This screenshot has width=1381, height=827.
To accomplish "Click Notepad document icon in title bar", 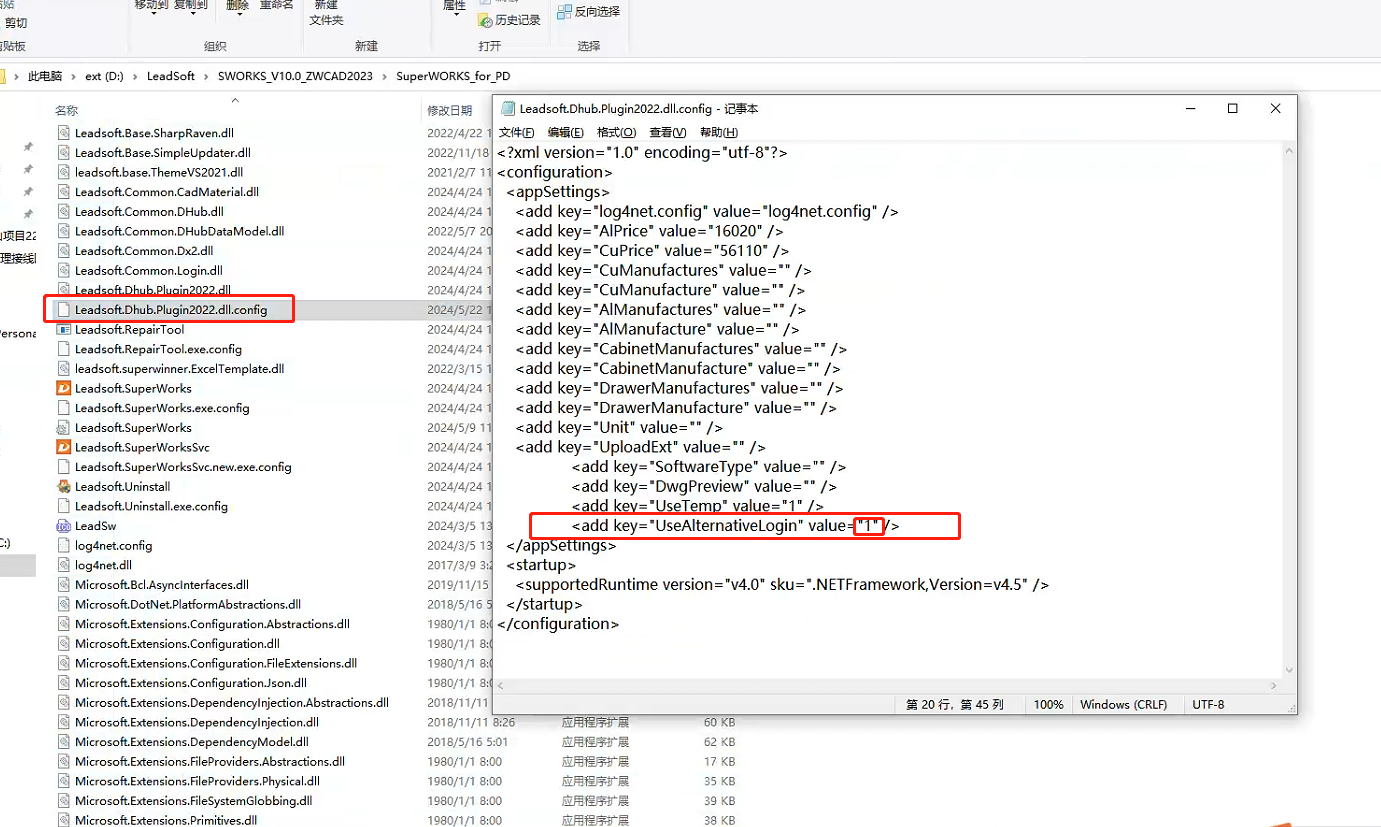I will pos(508,108).
